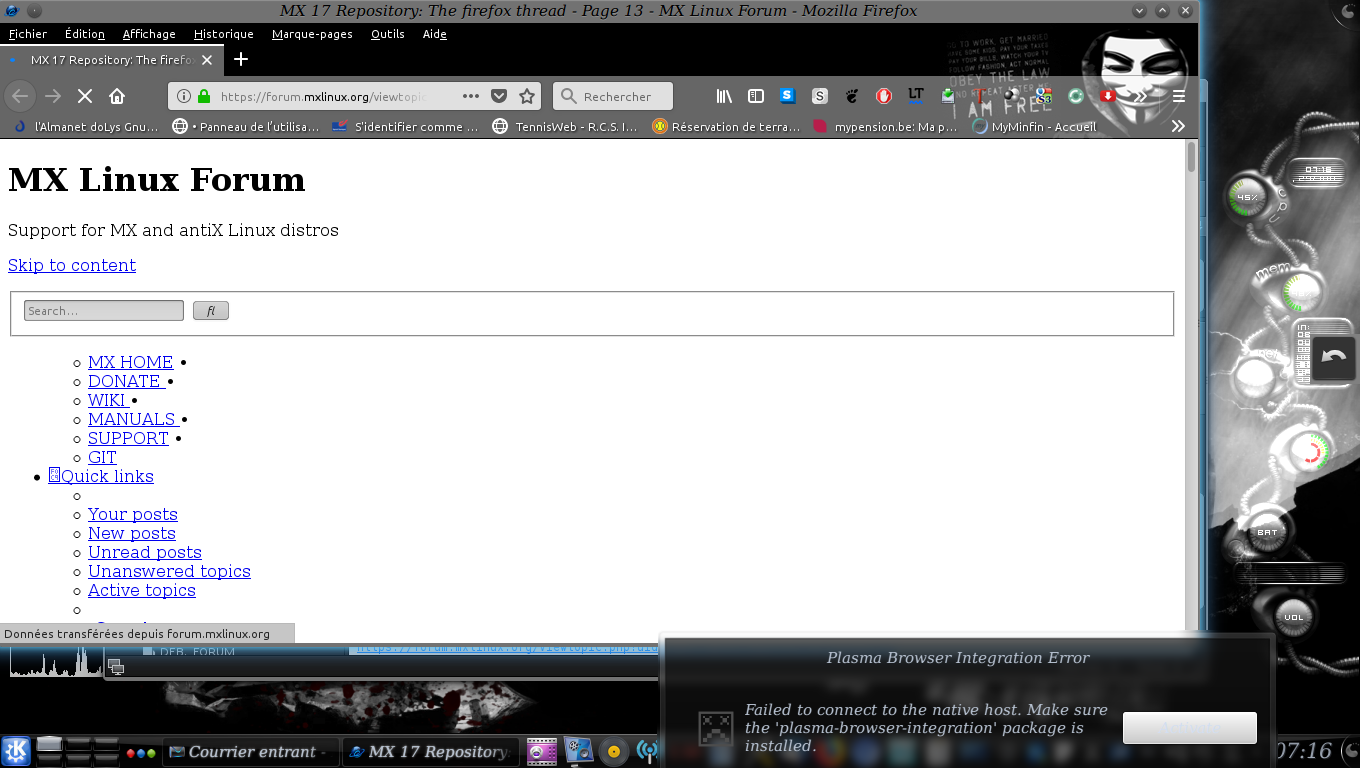This screenshot has width=1360, height=768.
Task: Open the Marque-pages menu
Action: pos(312,34)
